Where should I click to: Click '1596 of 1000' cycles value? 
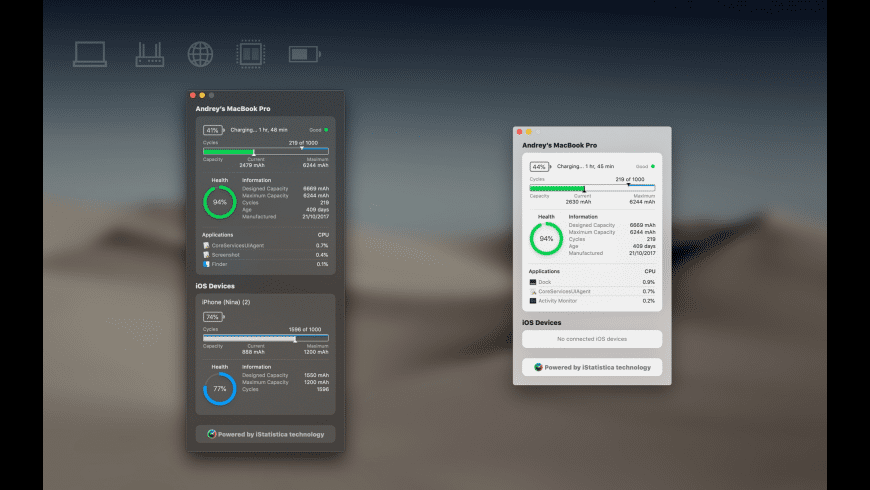(x=305, y=330)
